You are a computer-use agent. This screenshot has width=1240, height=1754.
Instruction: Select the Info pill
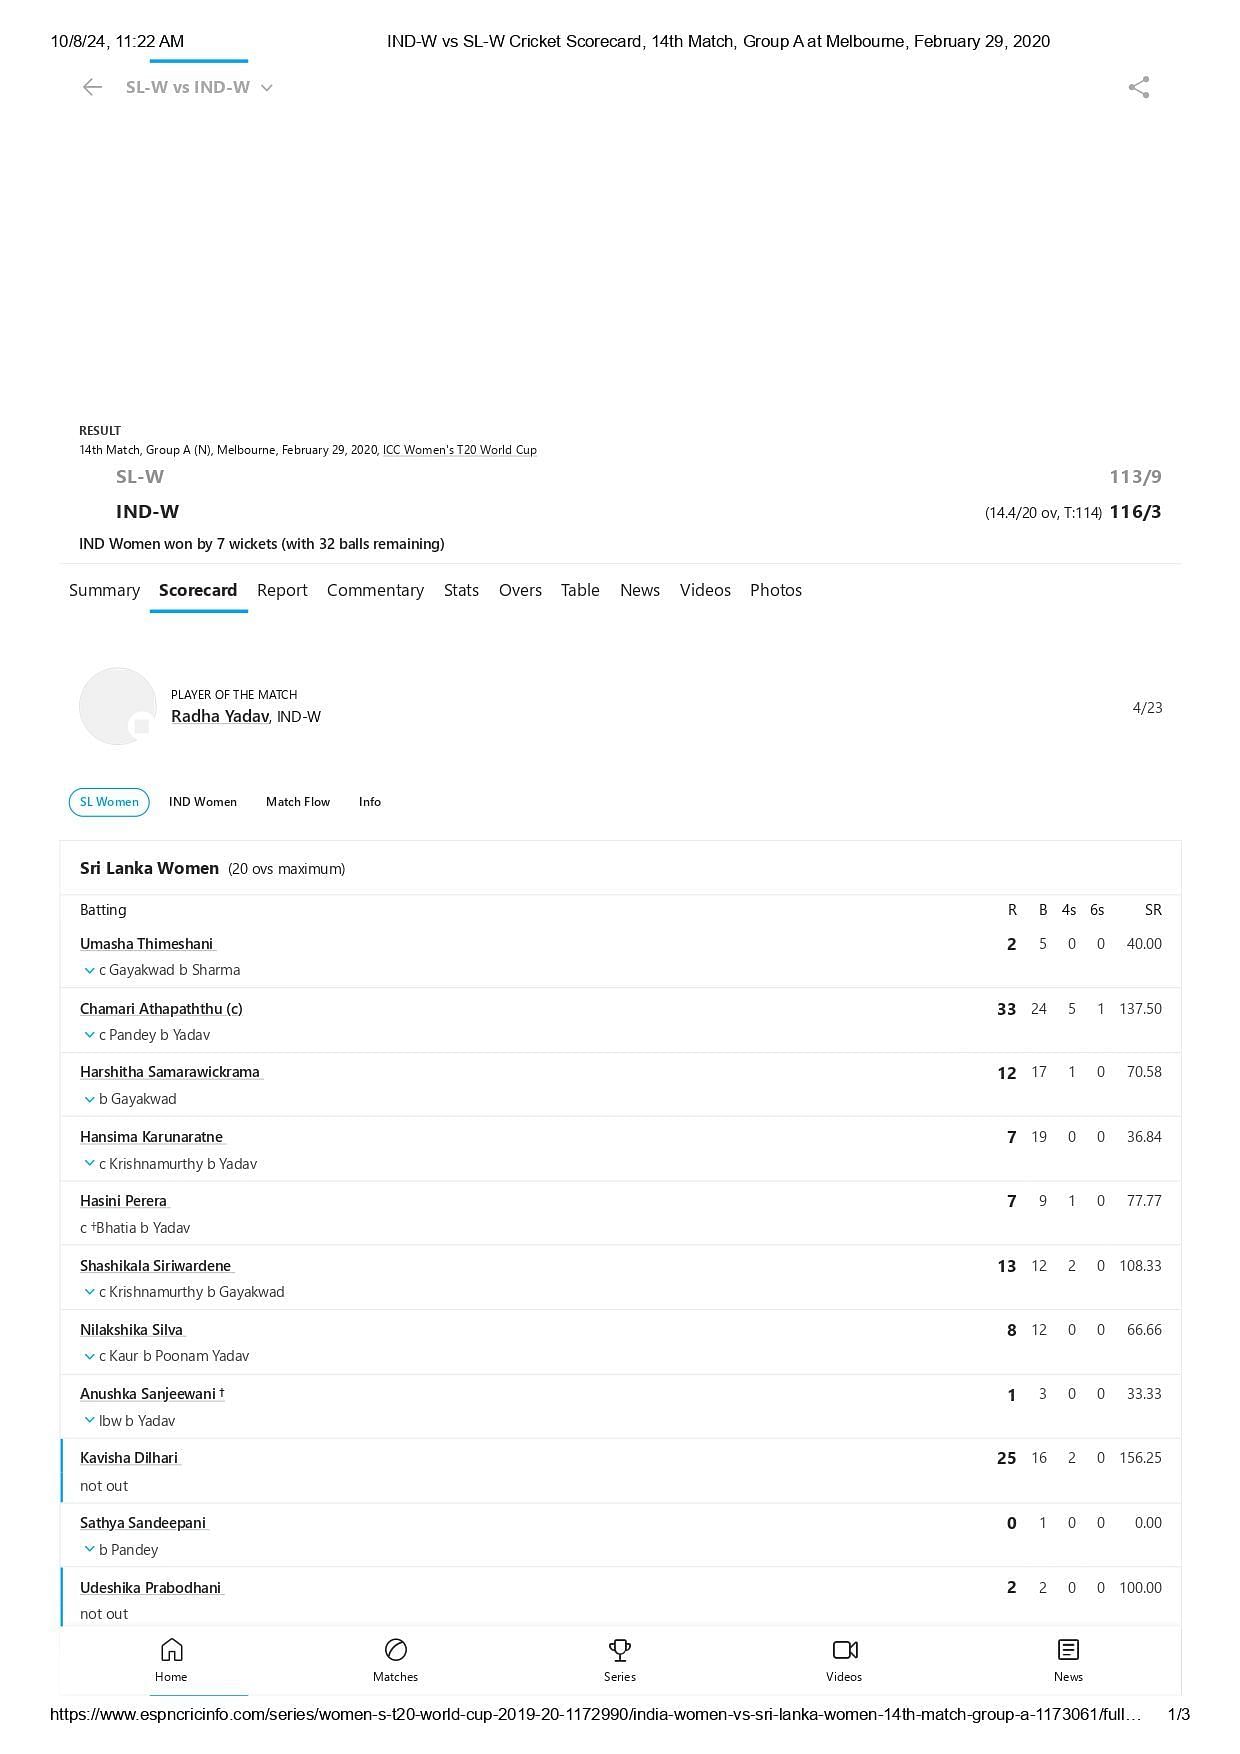(x=370, y=802)
